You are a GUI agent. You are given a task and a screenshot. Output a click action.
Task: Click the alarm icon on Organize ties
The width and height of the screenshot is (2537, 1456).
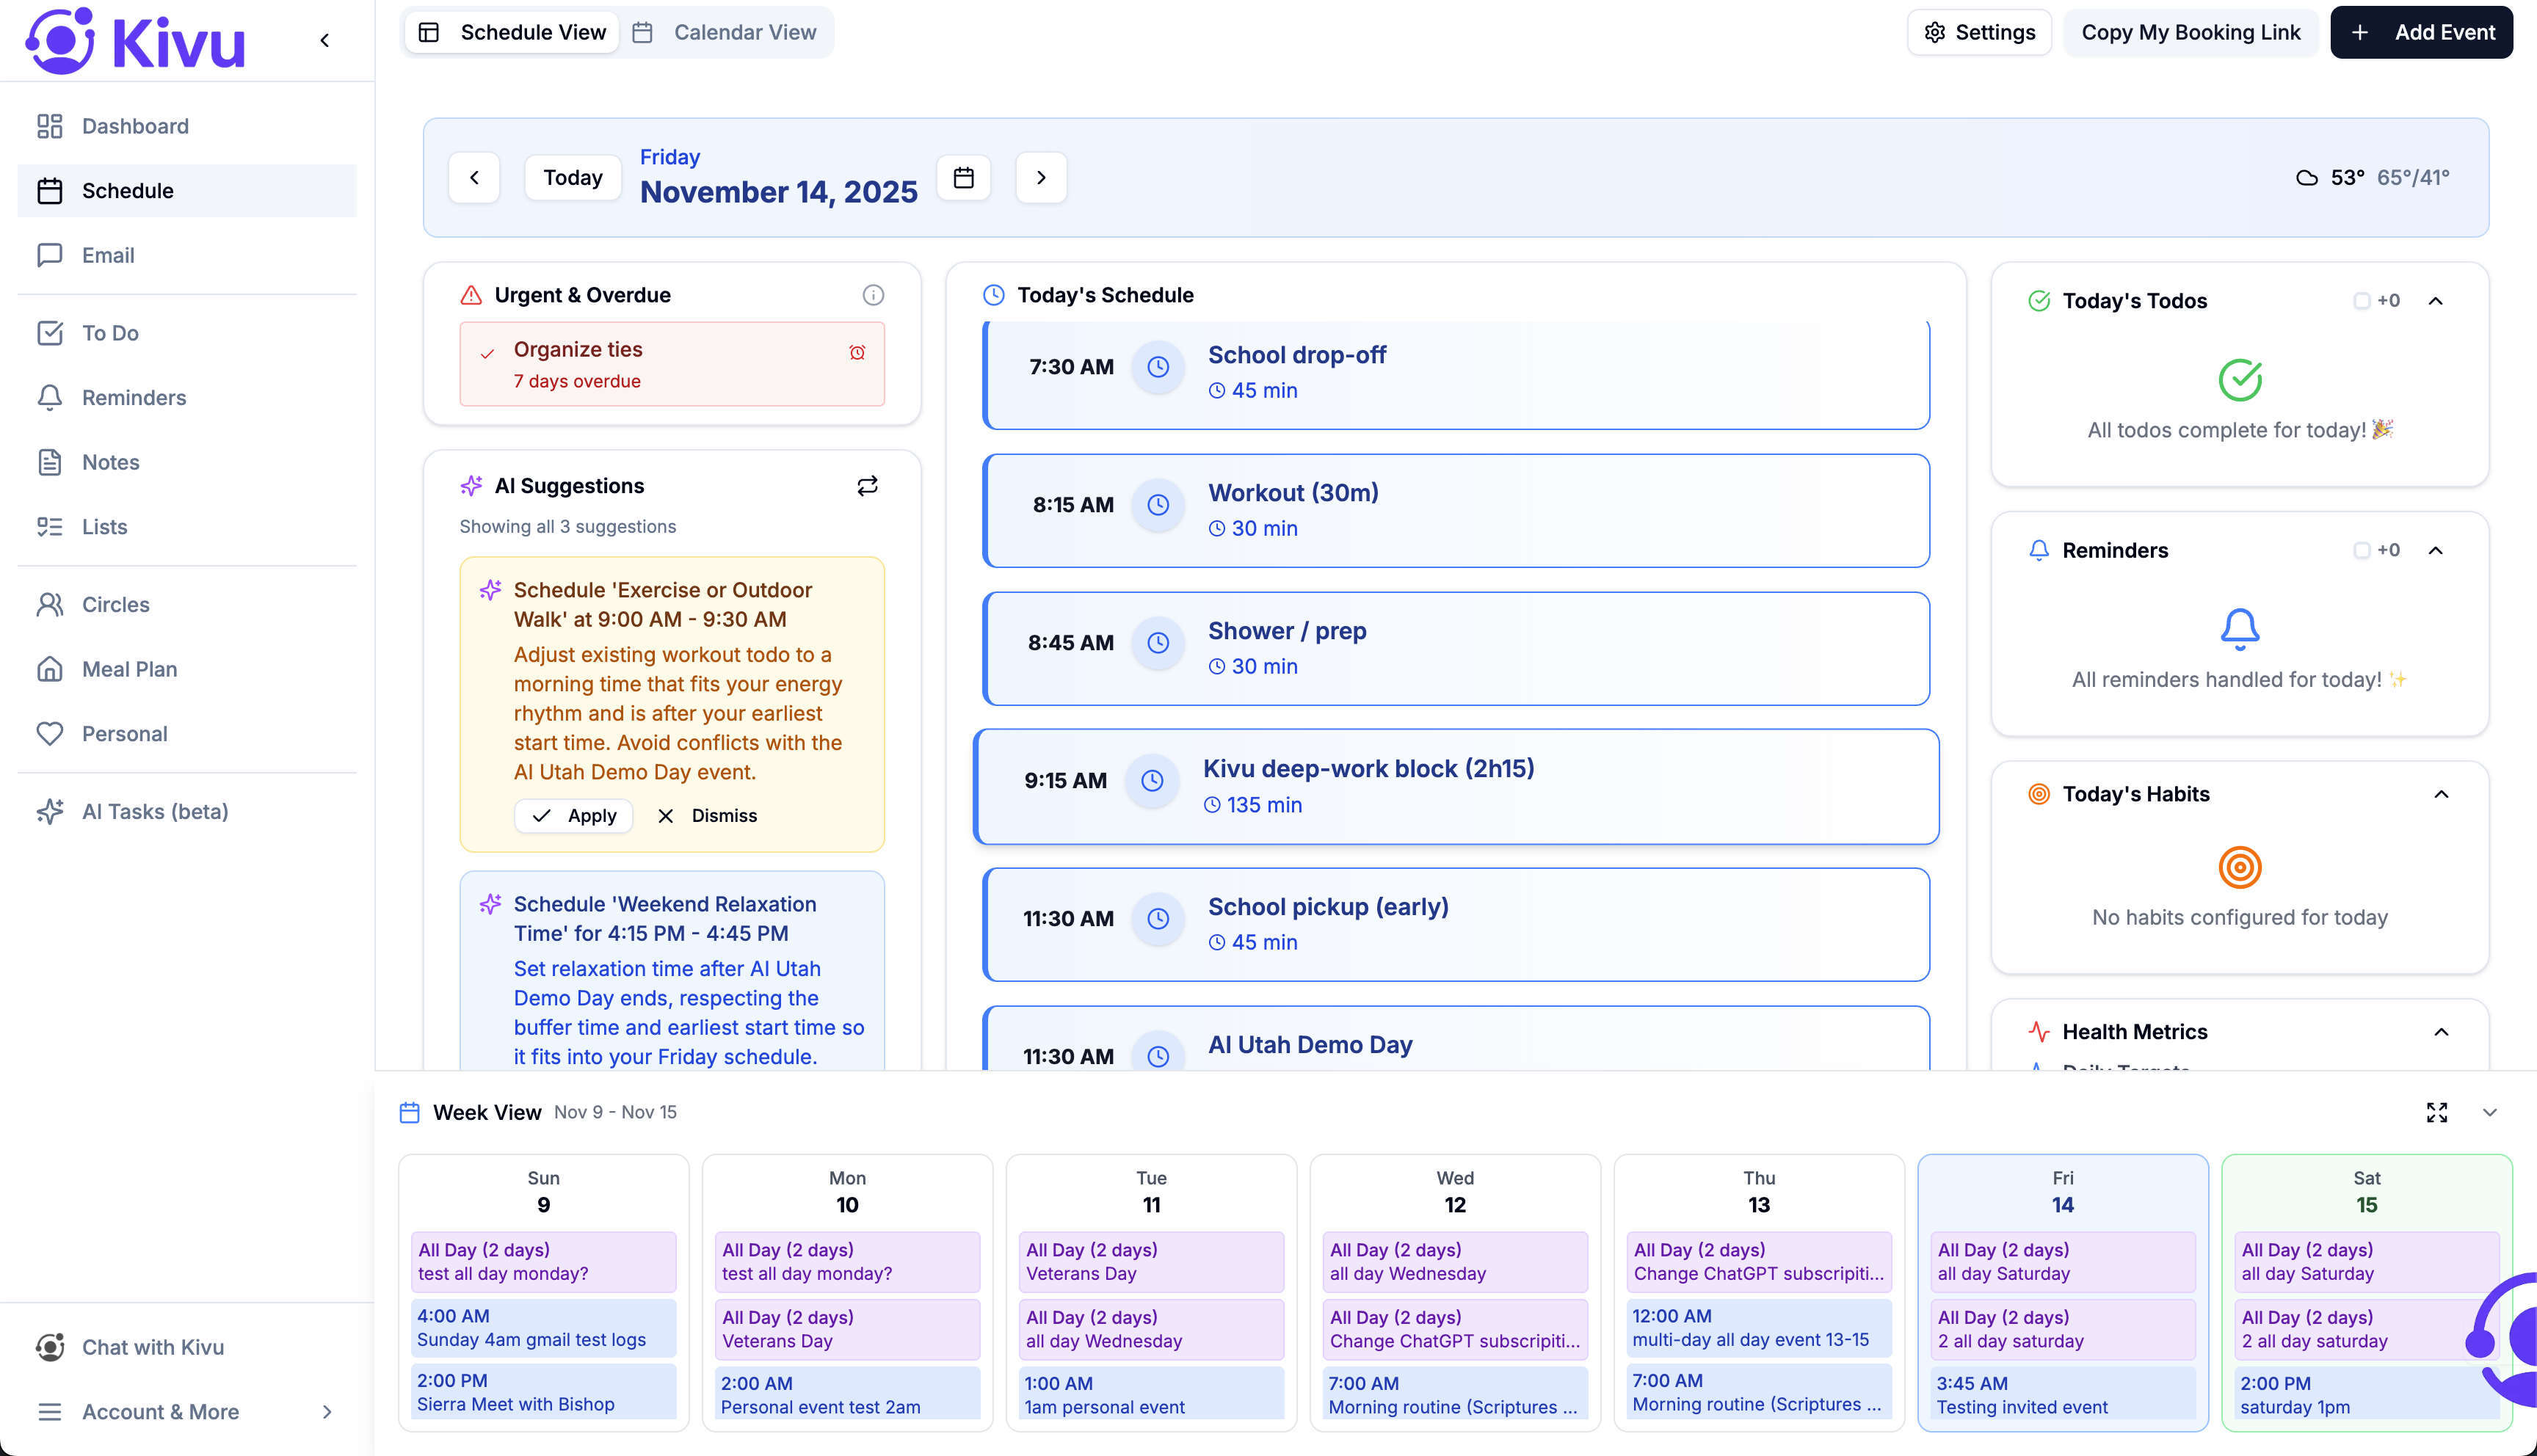pos(857,352)
